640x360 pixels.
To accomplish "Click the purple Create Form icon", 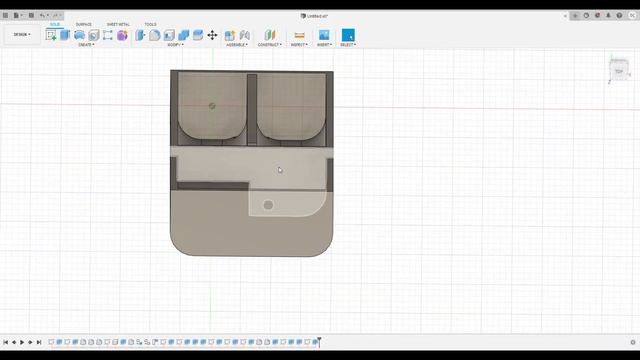I will [122, 35].
